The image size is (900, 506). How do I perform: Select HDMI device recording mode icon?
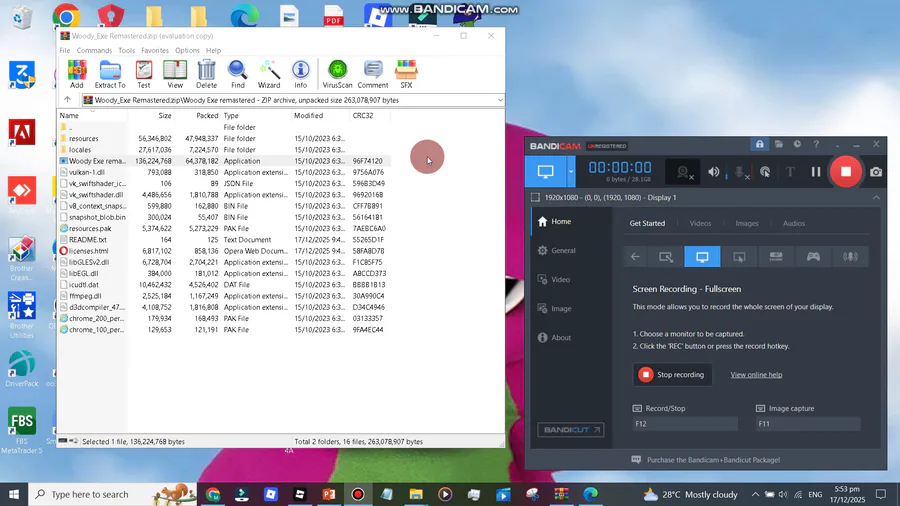coord(776,256)
